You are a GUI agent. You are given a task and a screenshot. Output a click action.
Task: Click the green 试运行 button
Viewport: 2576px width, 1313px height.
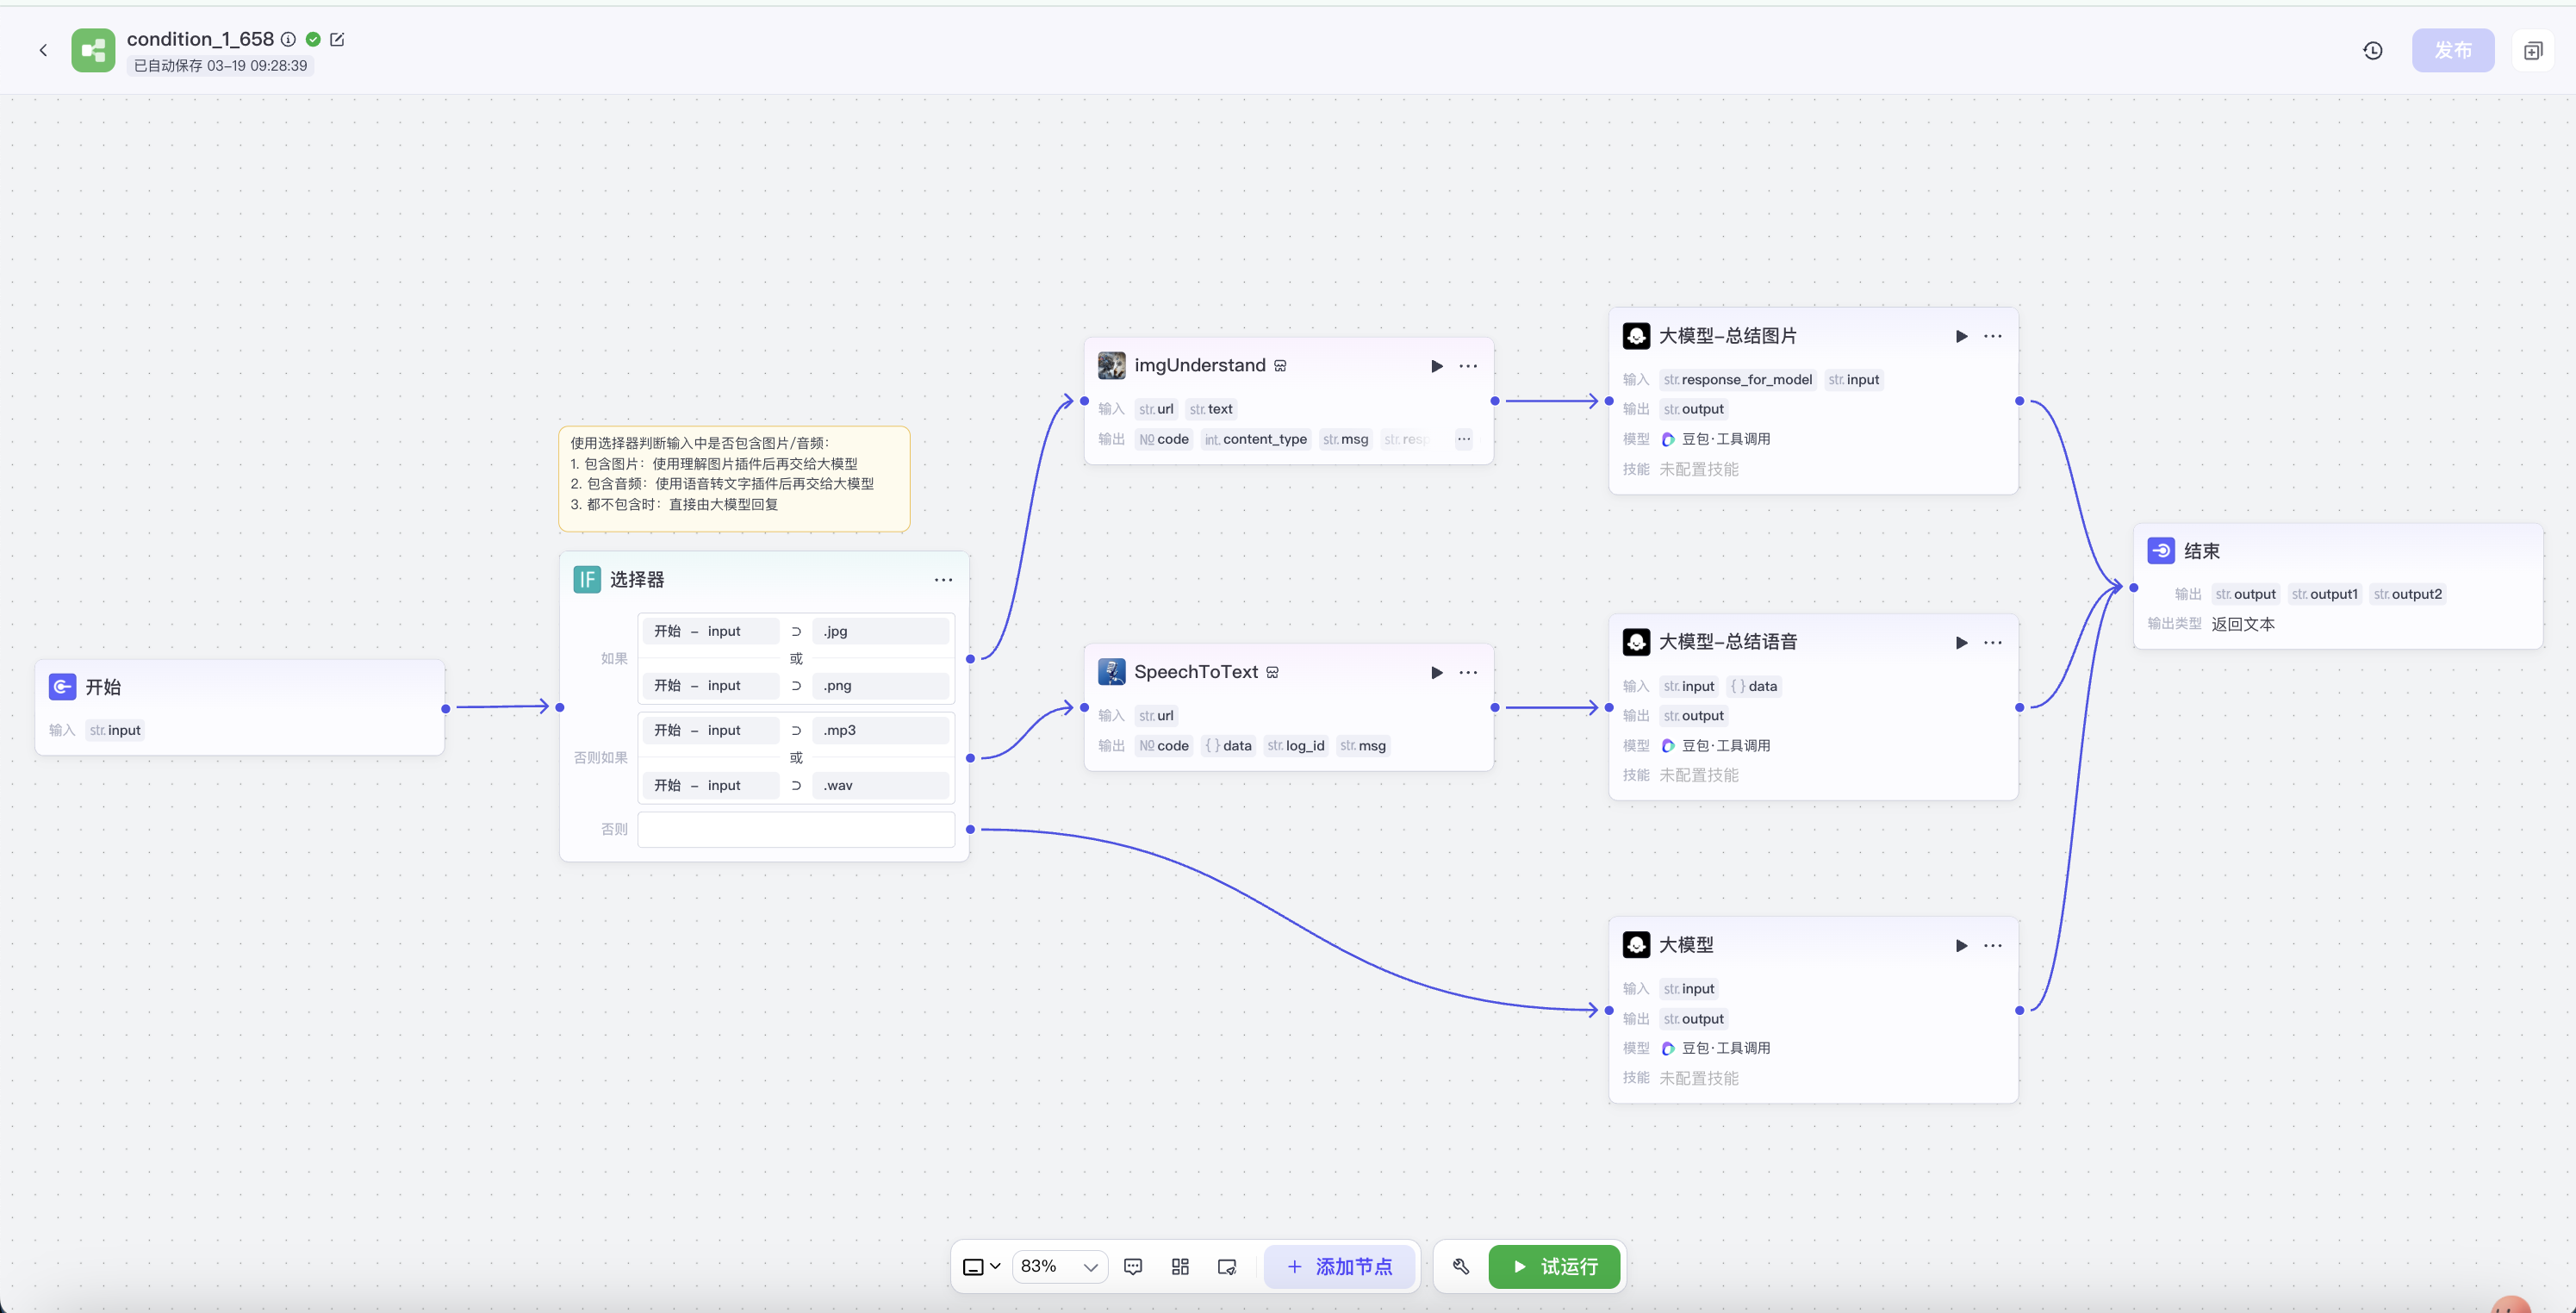(x=1554, y=1266)
